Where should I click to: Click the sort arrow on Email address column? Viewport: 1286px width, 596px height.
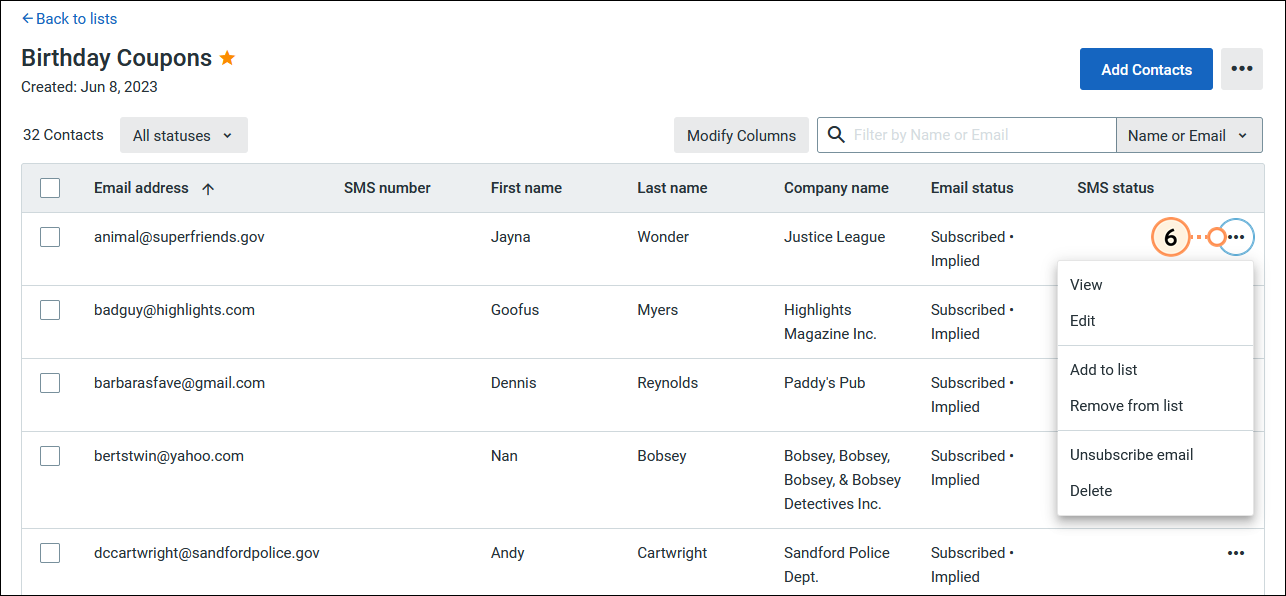[207, 187]
